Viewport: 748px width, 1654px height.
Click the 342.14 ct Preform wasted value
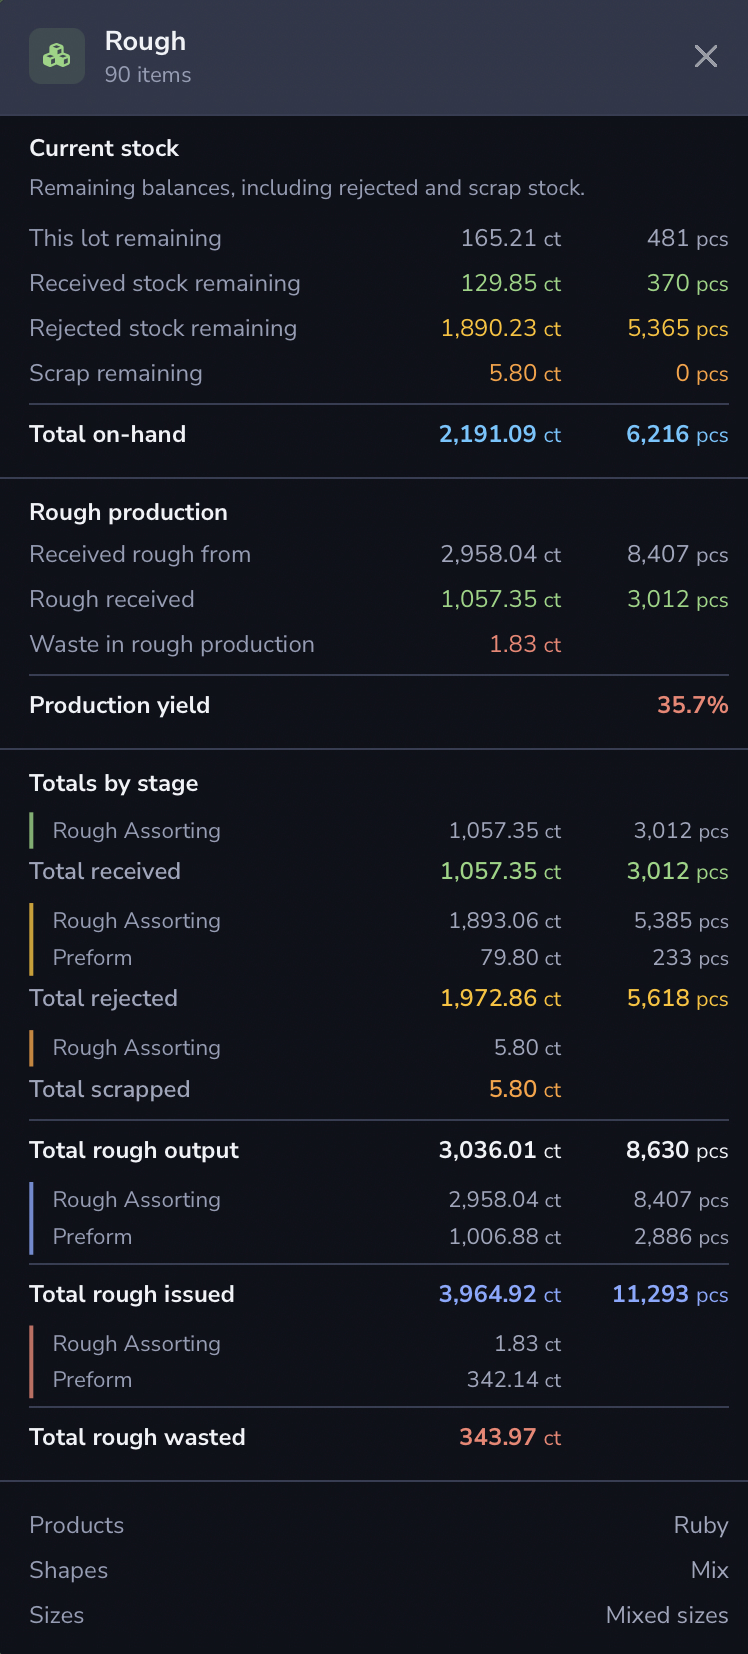[514, 1380]
